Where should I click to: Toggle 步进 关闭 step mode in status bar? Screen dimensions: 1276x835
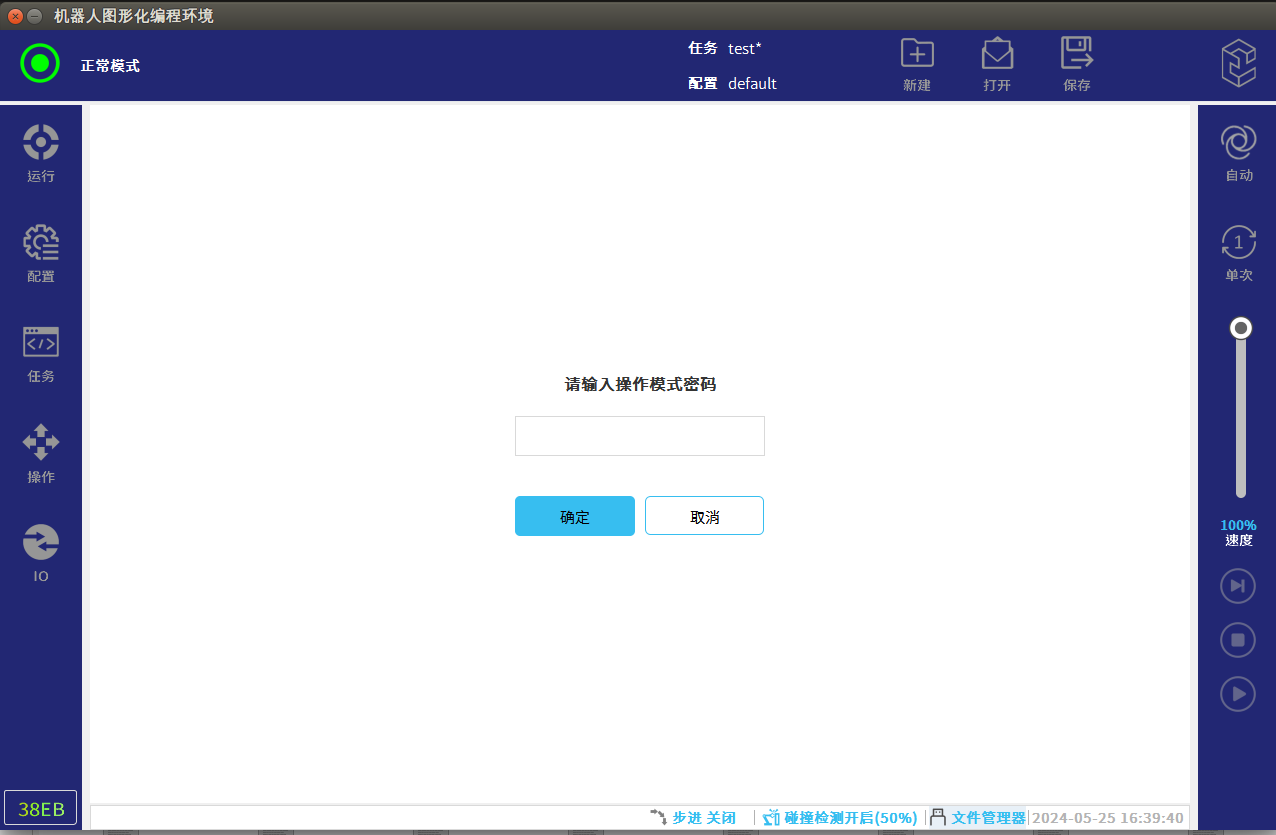[694, 818]
